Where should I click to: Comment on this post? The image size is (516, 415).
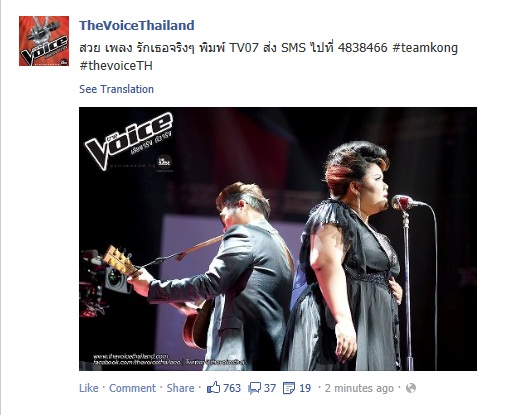click(x=132, y=388)
